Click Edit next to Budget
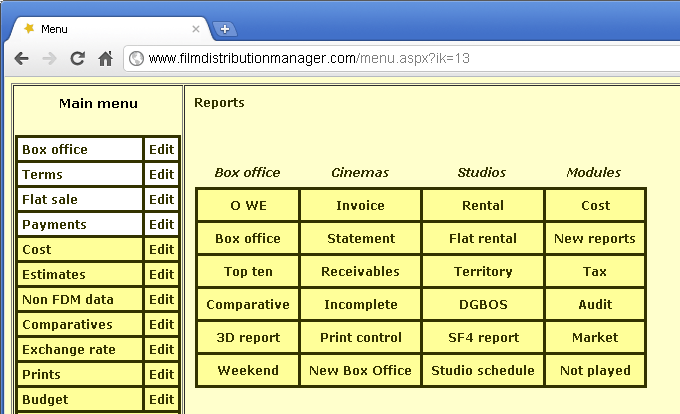The width and height of the screenshot is (680, 414). pos(162,400)
